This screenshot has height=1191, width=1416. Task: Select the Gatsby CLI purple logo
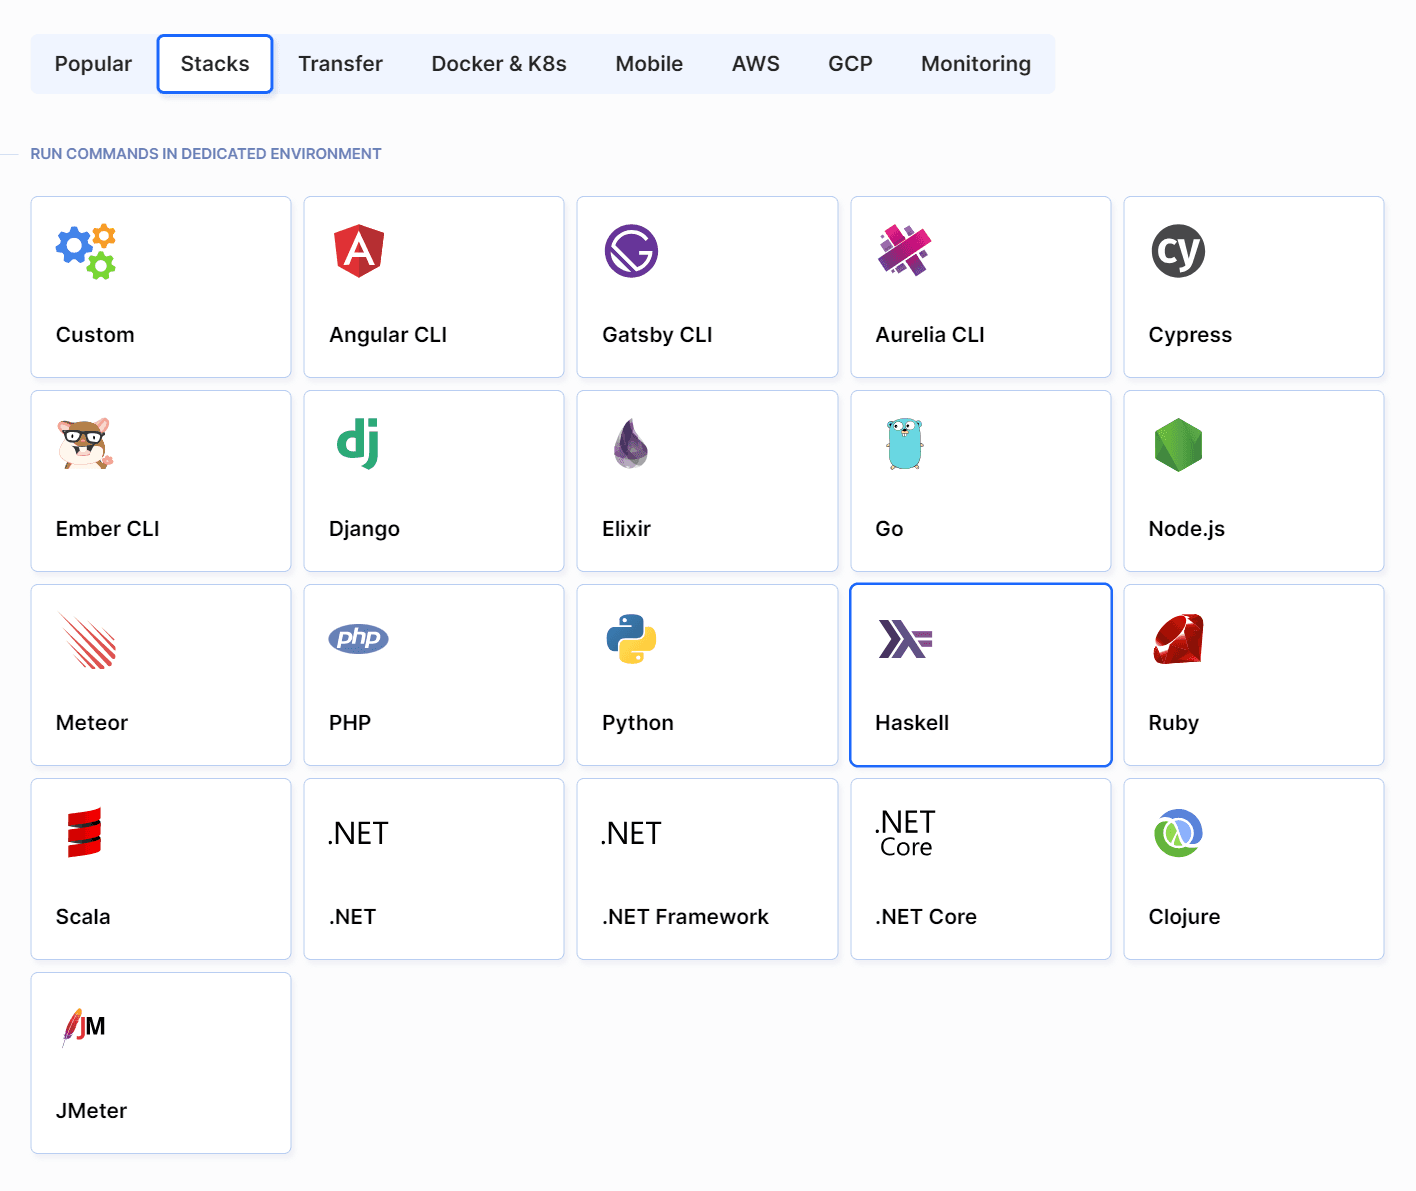coord(631,251)
